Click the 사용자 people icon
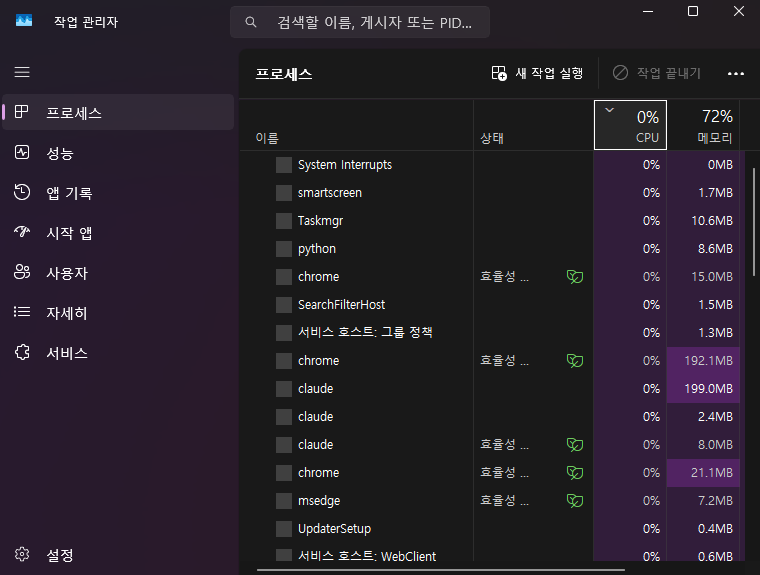This screenshot has height=575, width=760. 22,272
